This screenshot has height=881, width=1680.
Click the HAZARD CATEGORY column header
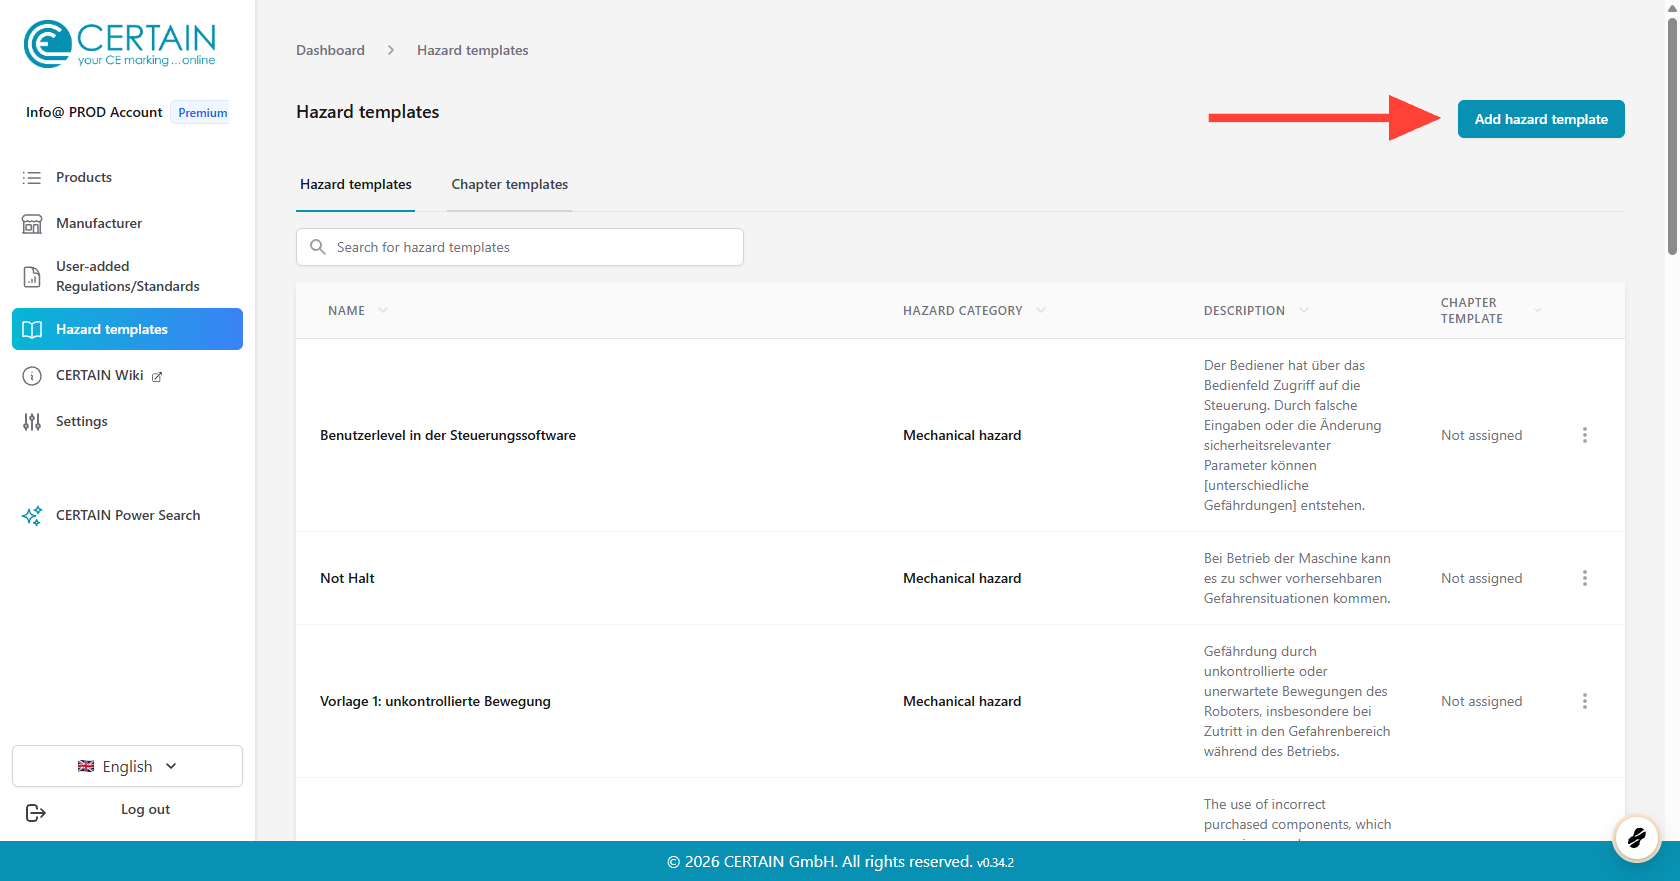tap(963, 311)
